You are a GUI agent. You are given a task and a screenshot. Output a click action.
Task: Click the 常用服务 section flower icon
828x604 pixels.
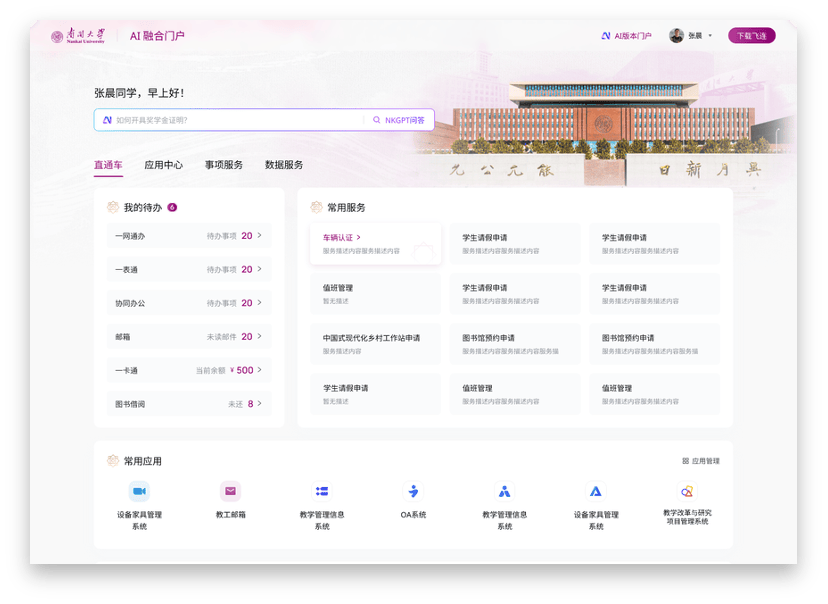pos(316,207)
